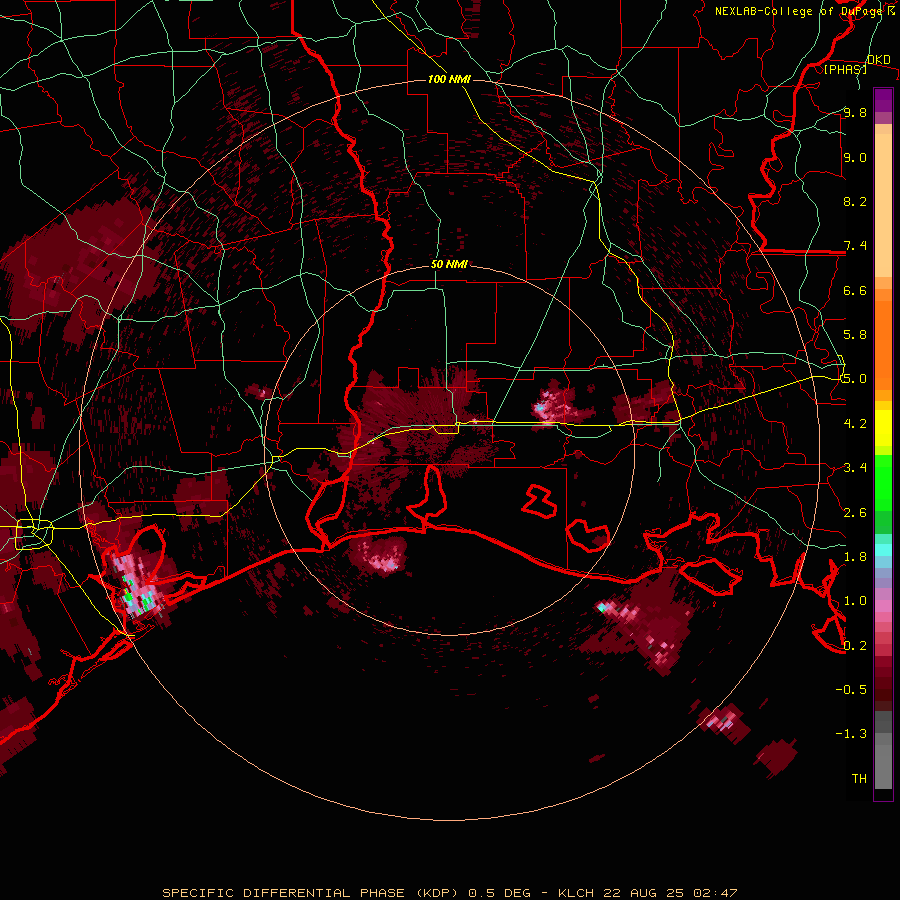
Task: Click the NEXLAB-College of DuPage credit text
Action: [798, 11]
